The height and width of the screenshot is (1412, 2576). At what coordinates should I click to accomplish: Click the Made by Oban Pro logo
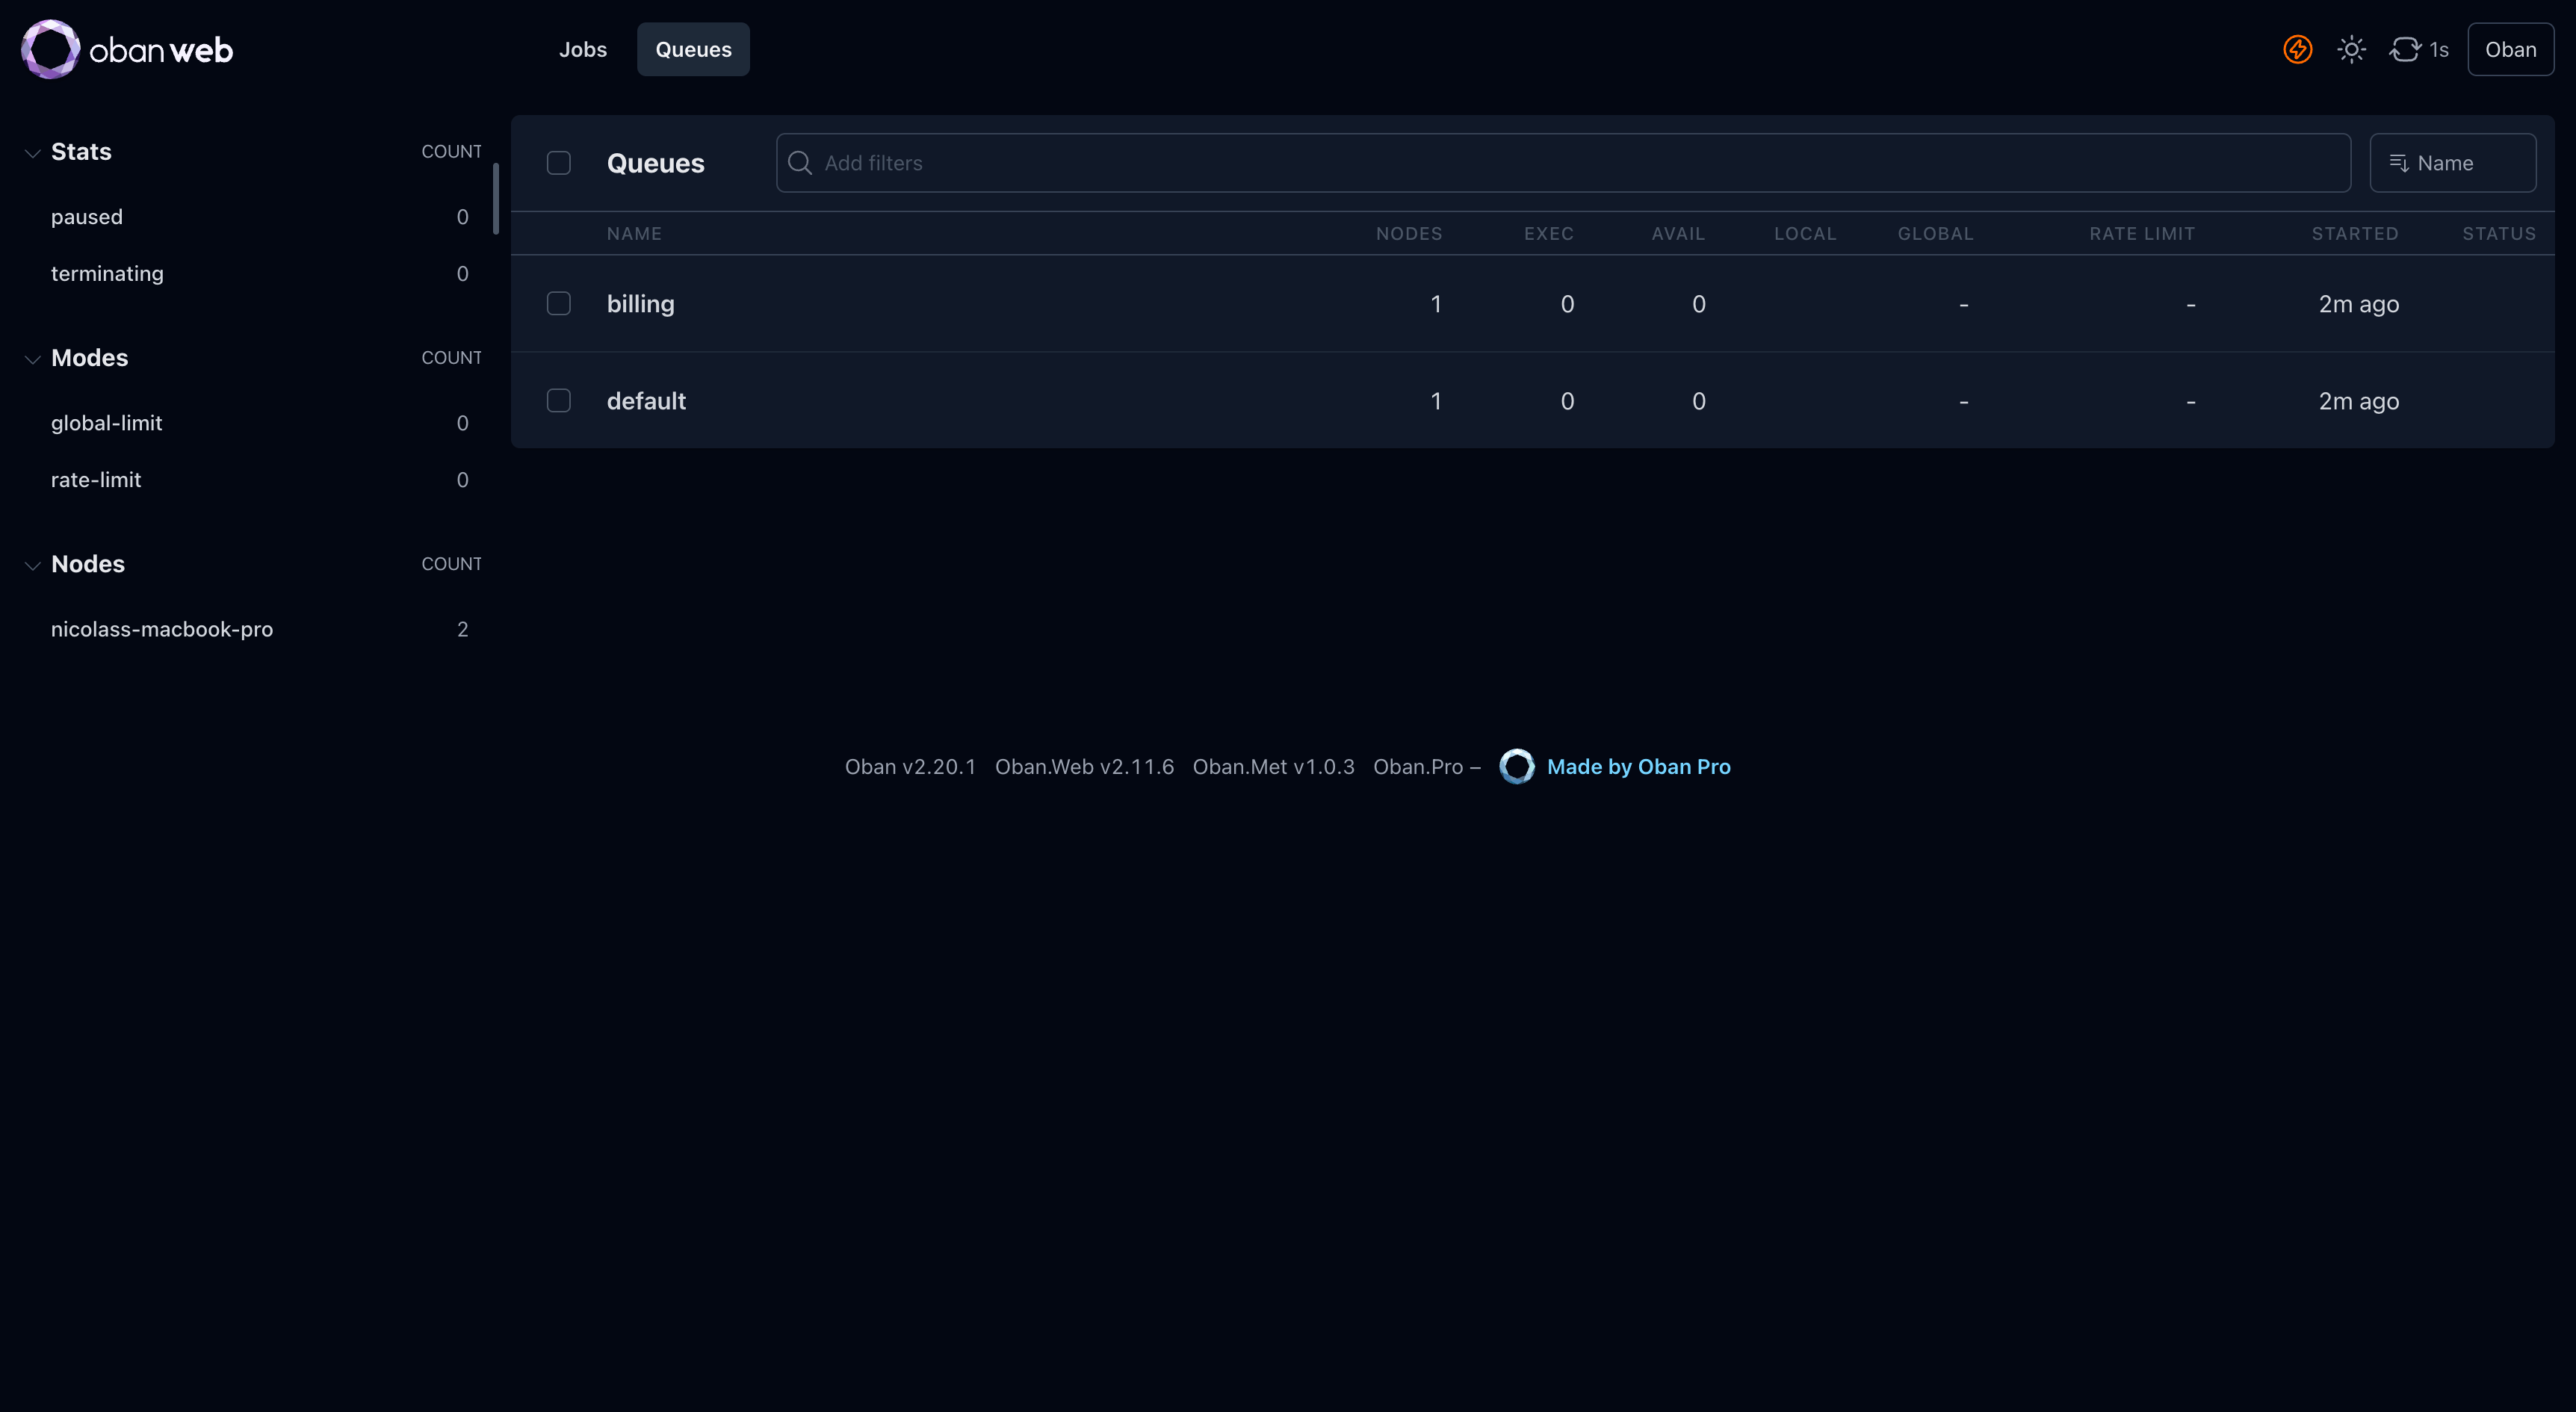[1517, 766]
